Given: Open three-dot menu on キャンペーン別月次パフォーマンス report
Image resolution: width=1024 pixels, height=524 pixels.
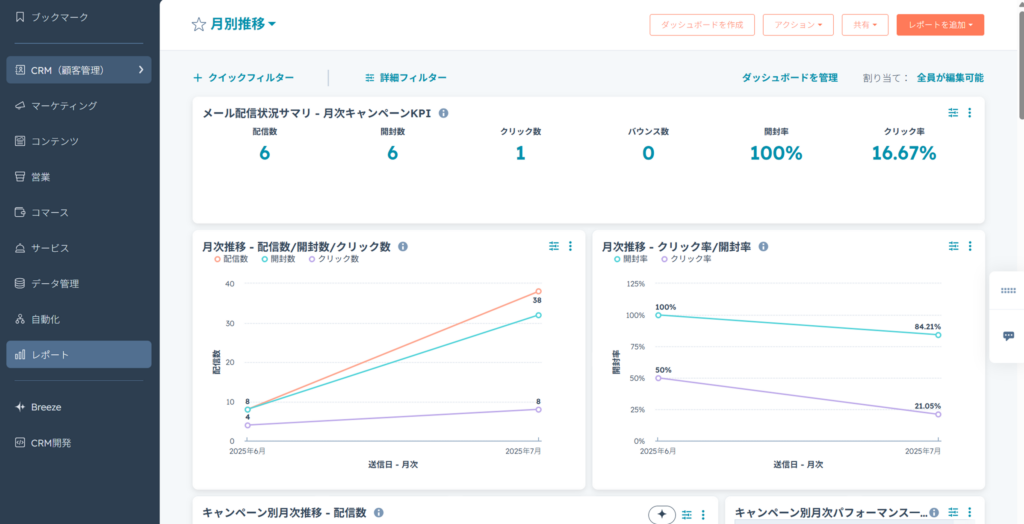Looking at the screenshot, I should (x=969, y=512).
